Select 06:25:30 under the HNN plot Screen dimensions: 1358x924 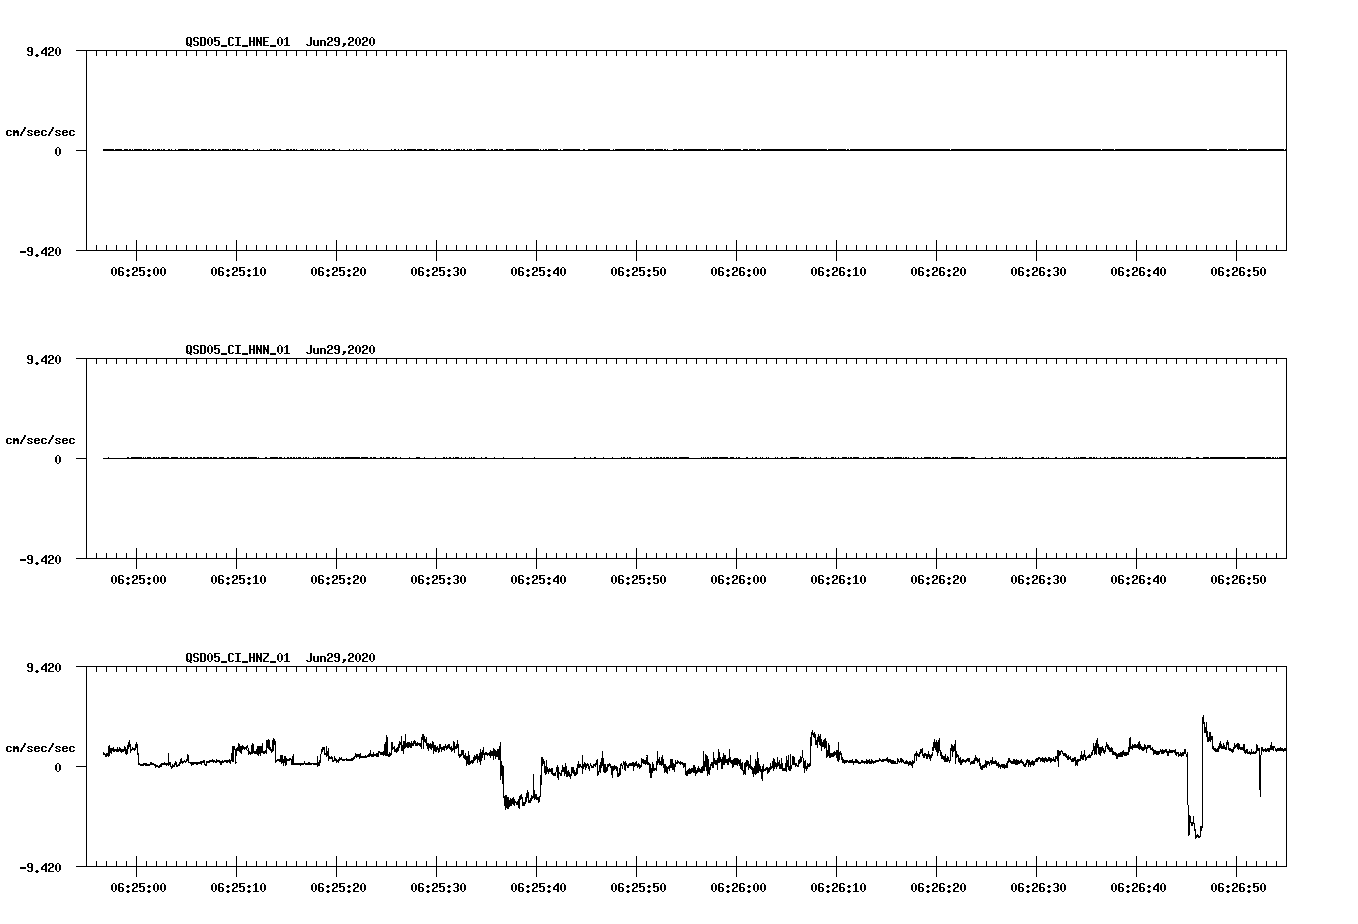(x=438, y=579)
